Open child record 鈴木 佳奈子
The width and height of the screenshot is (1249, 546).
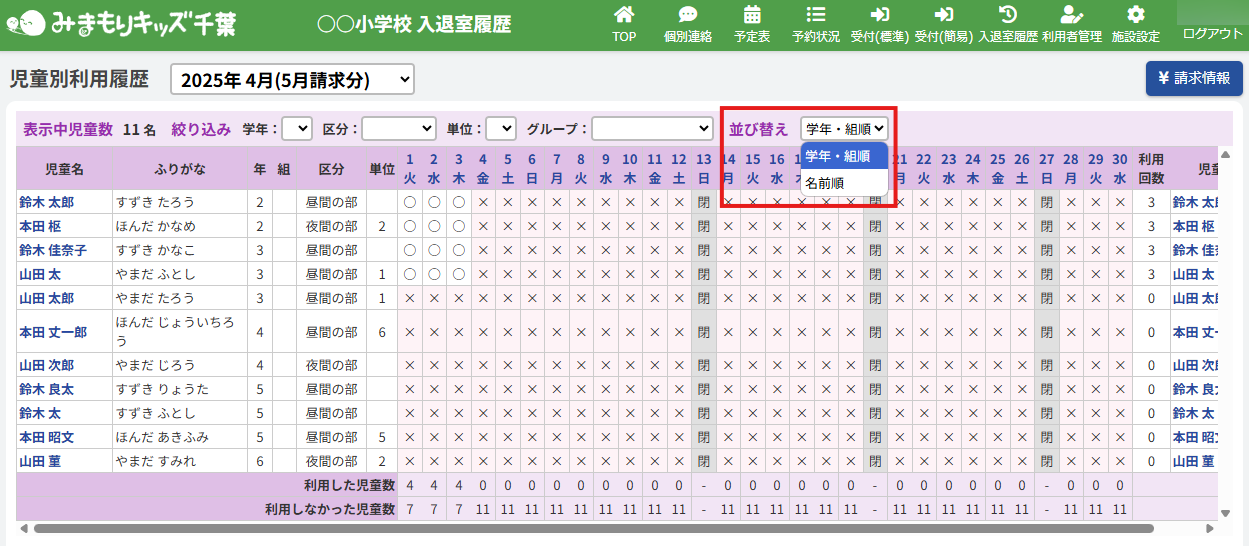coord(53,250)
